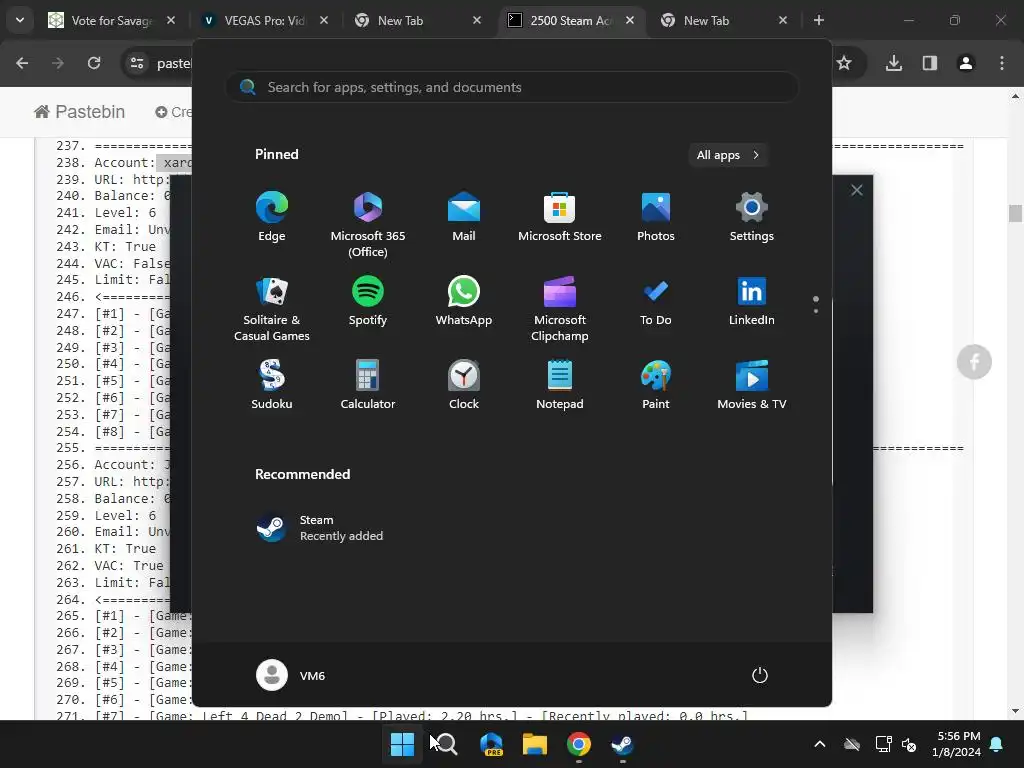The image size is (1024, 768).
Task: Launch WhatsApp from Start menu
Action: click(464, 301)
